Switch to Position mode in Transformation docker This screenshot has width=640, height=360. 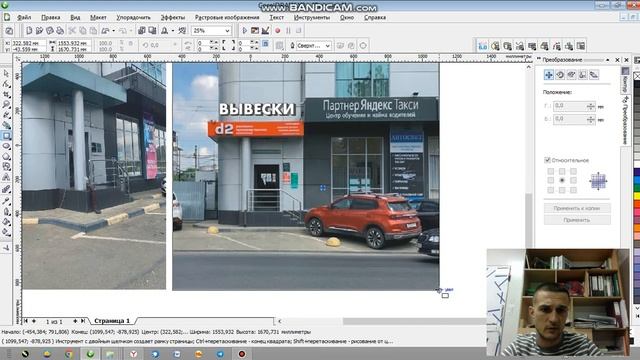tap(549, 75)
